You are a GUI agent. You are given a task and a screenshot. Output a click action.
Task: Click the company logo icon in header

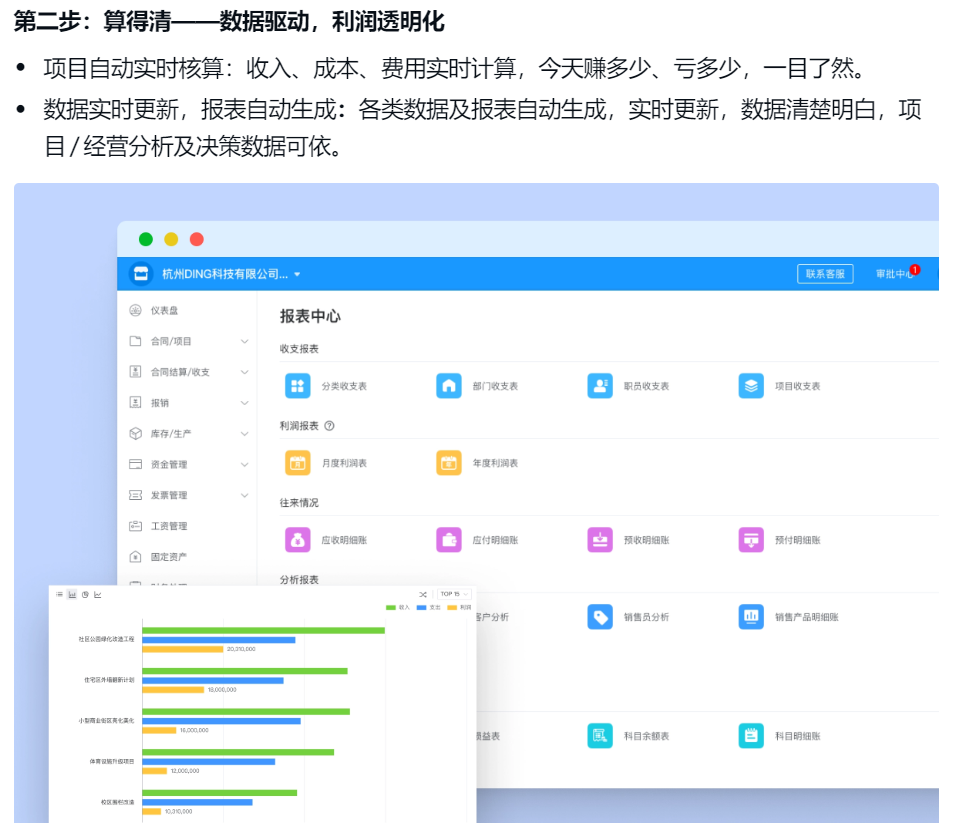141,274
